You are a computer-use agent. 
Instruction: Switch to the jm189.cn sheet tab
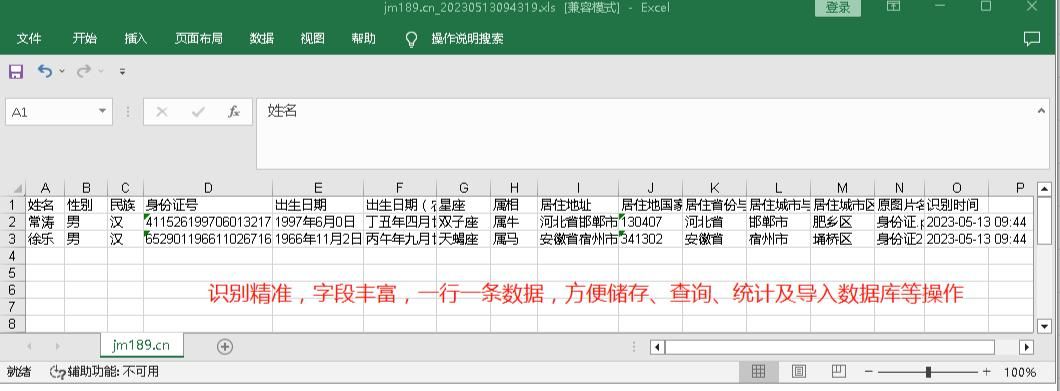(141, 346)
